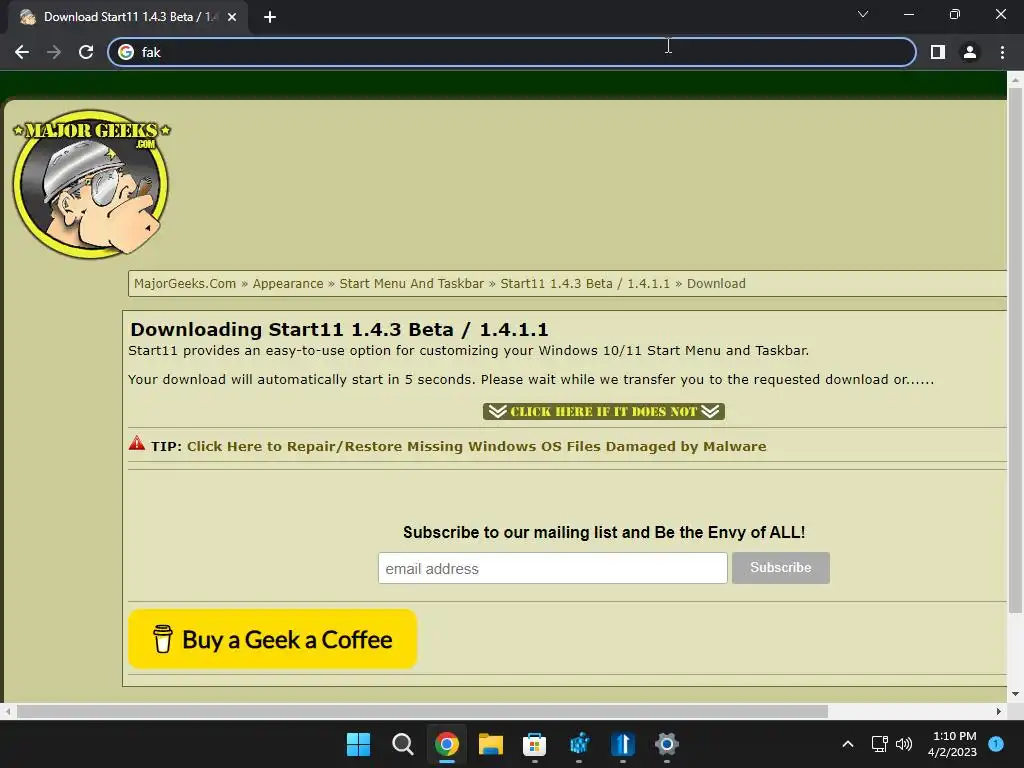Click the Chrome icon in taskbar

click(x=447, y=744)
